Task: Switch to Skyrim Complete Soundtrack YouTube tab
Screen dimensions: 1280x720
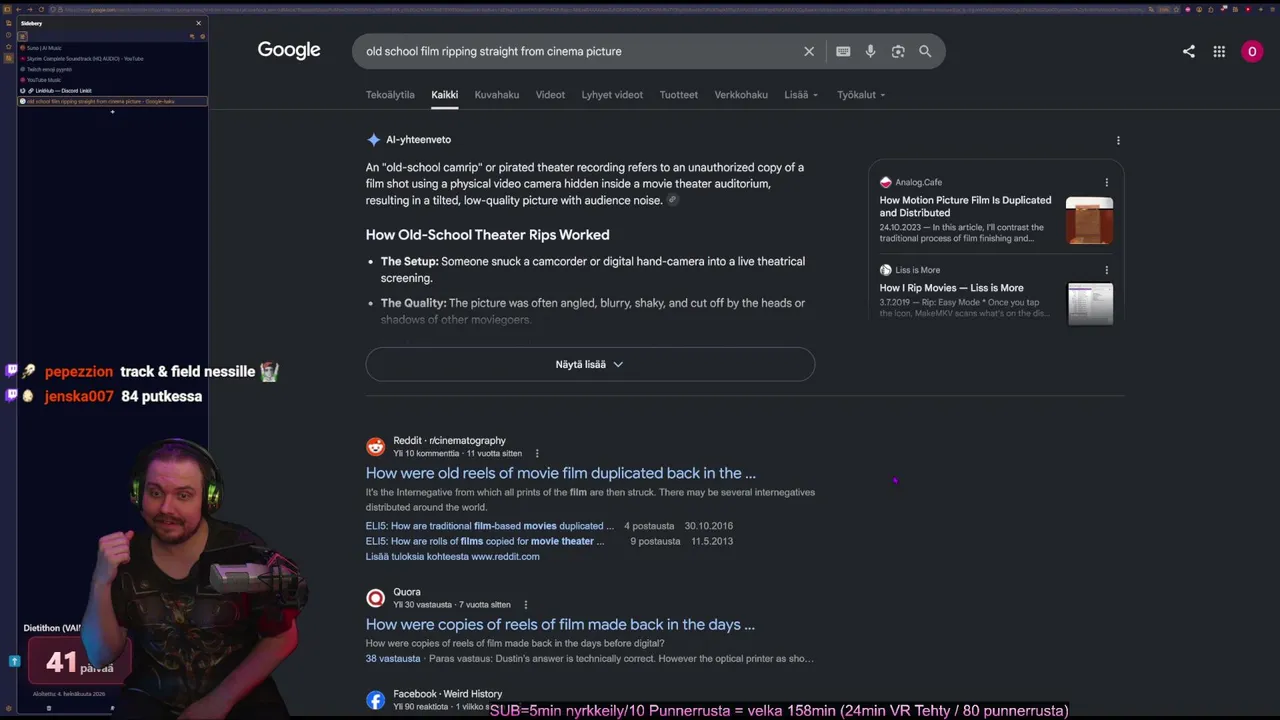Action: [112, 59]
